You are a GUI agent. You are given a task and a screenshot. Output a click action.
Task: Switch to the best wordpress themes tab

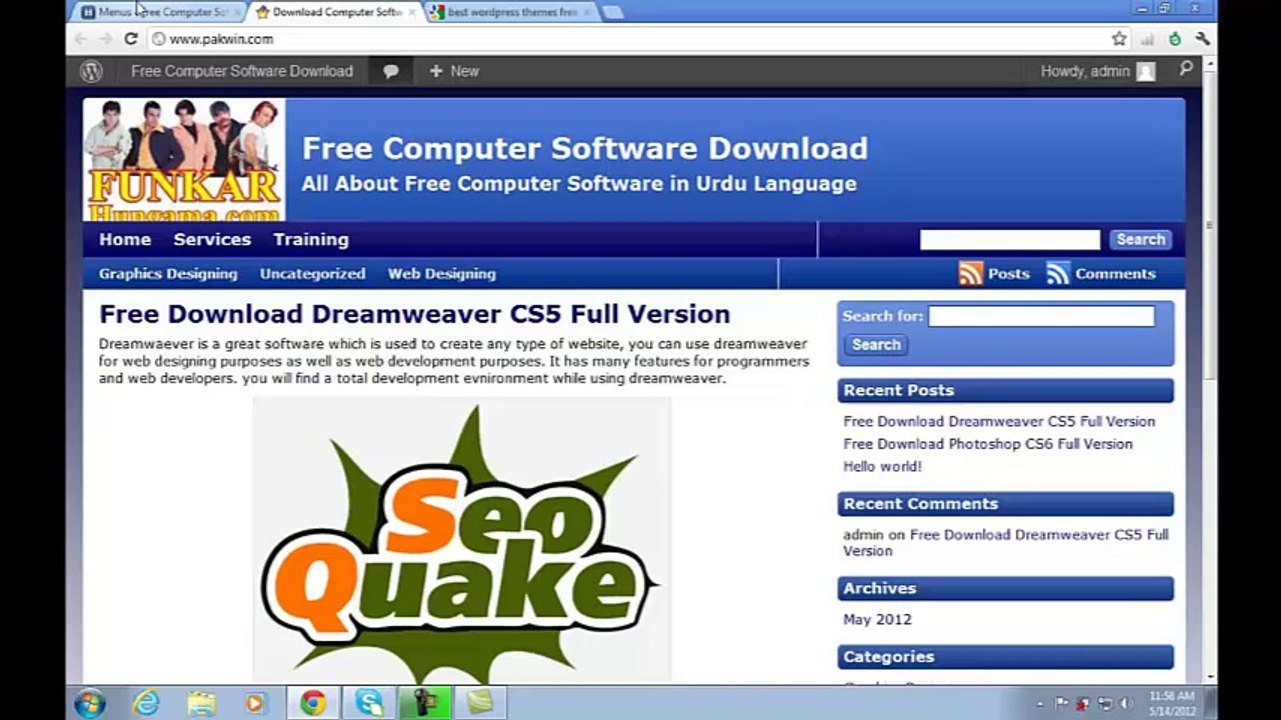click(x=511, y=12)
